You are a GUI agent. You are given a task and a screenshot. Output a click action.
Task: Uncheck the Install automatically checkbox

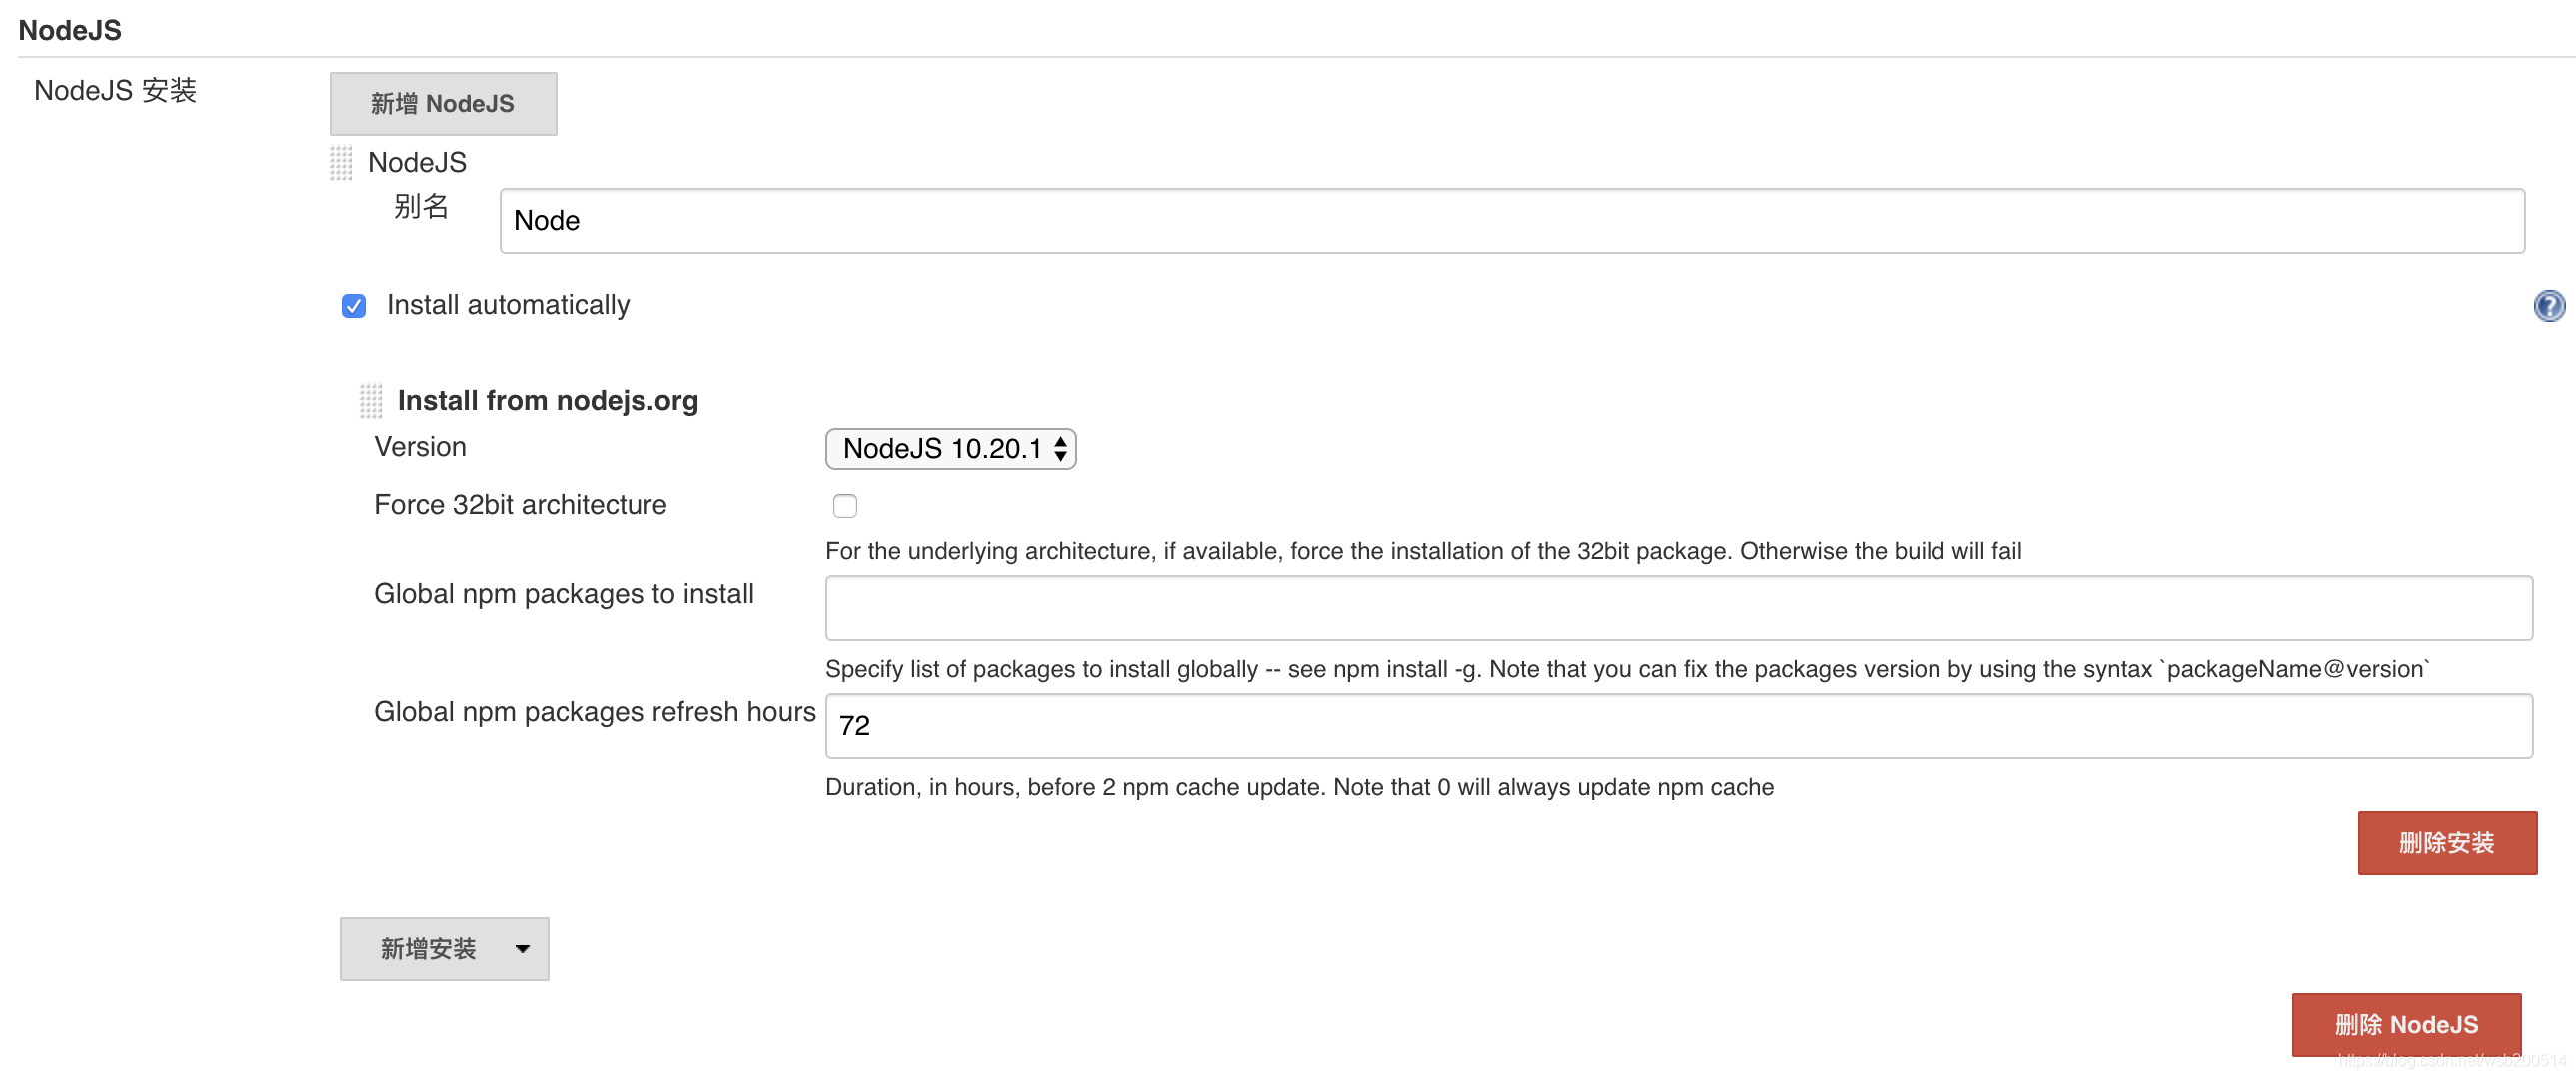[x=353, y=305]
